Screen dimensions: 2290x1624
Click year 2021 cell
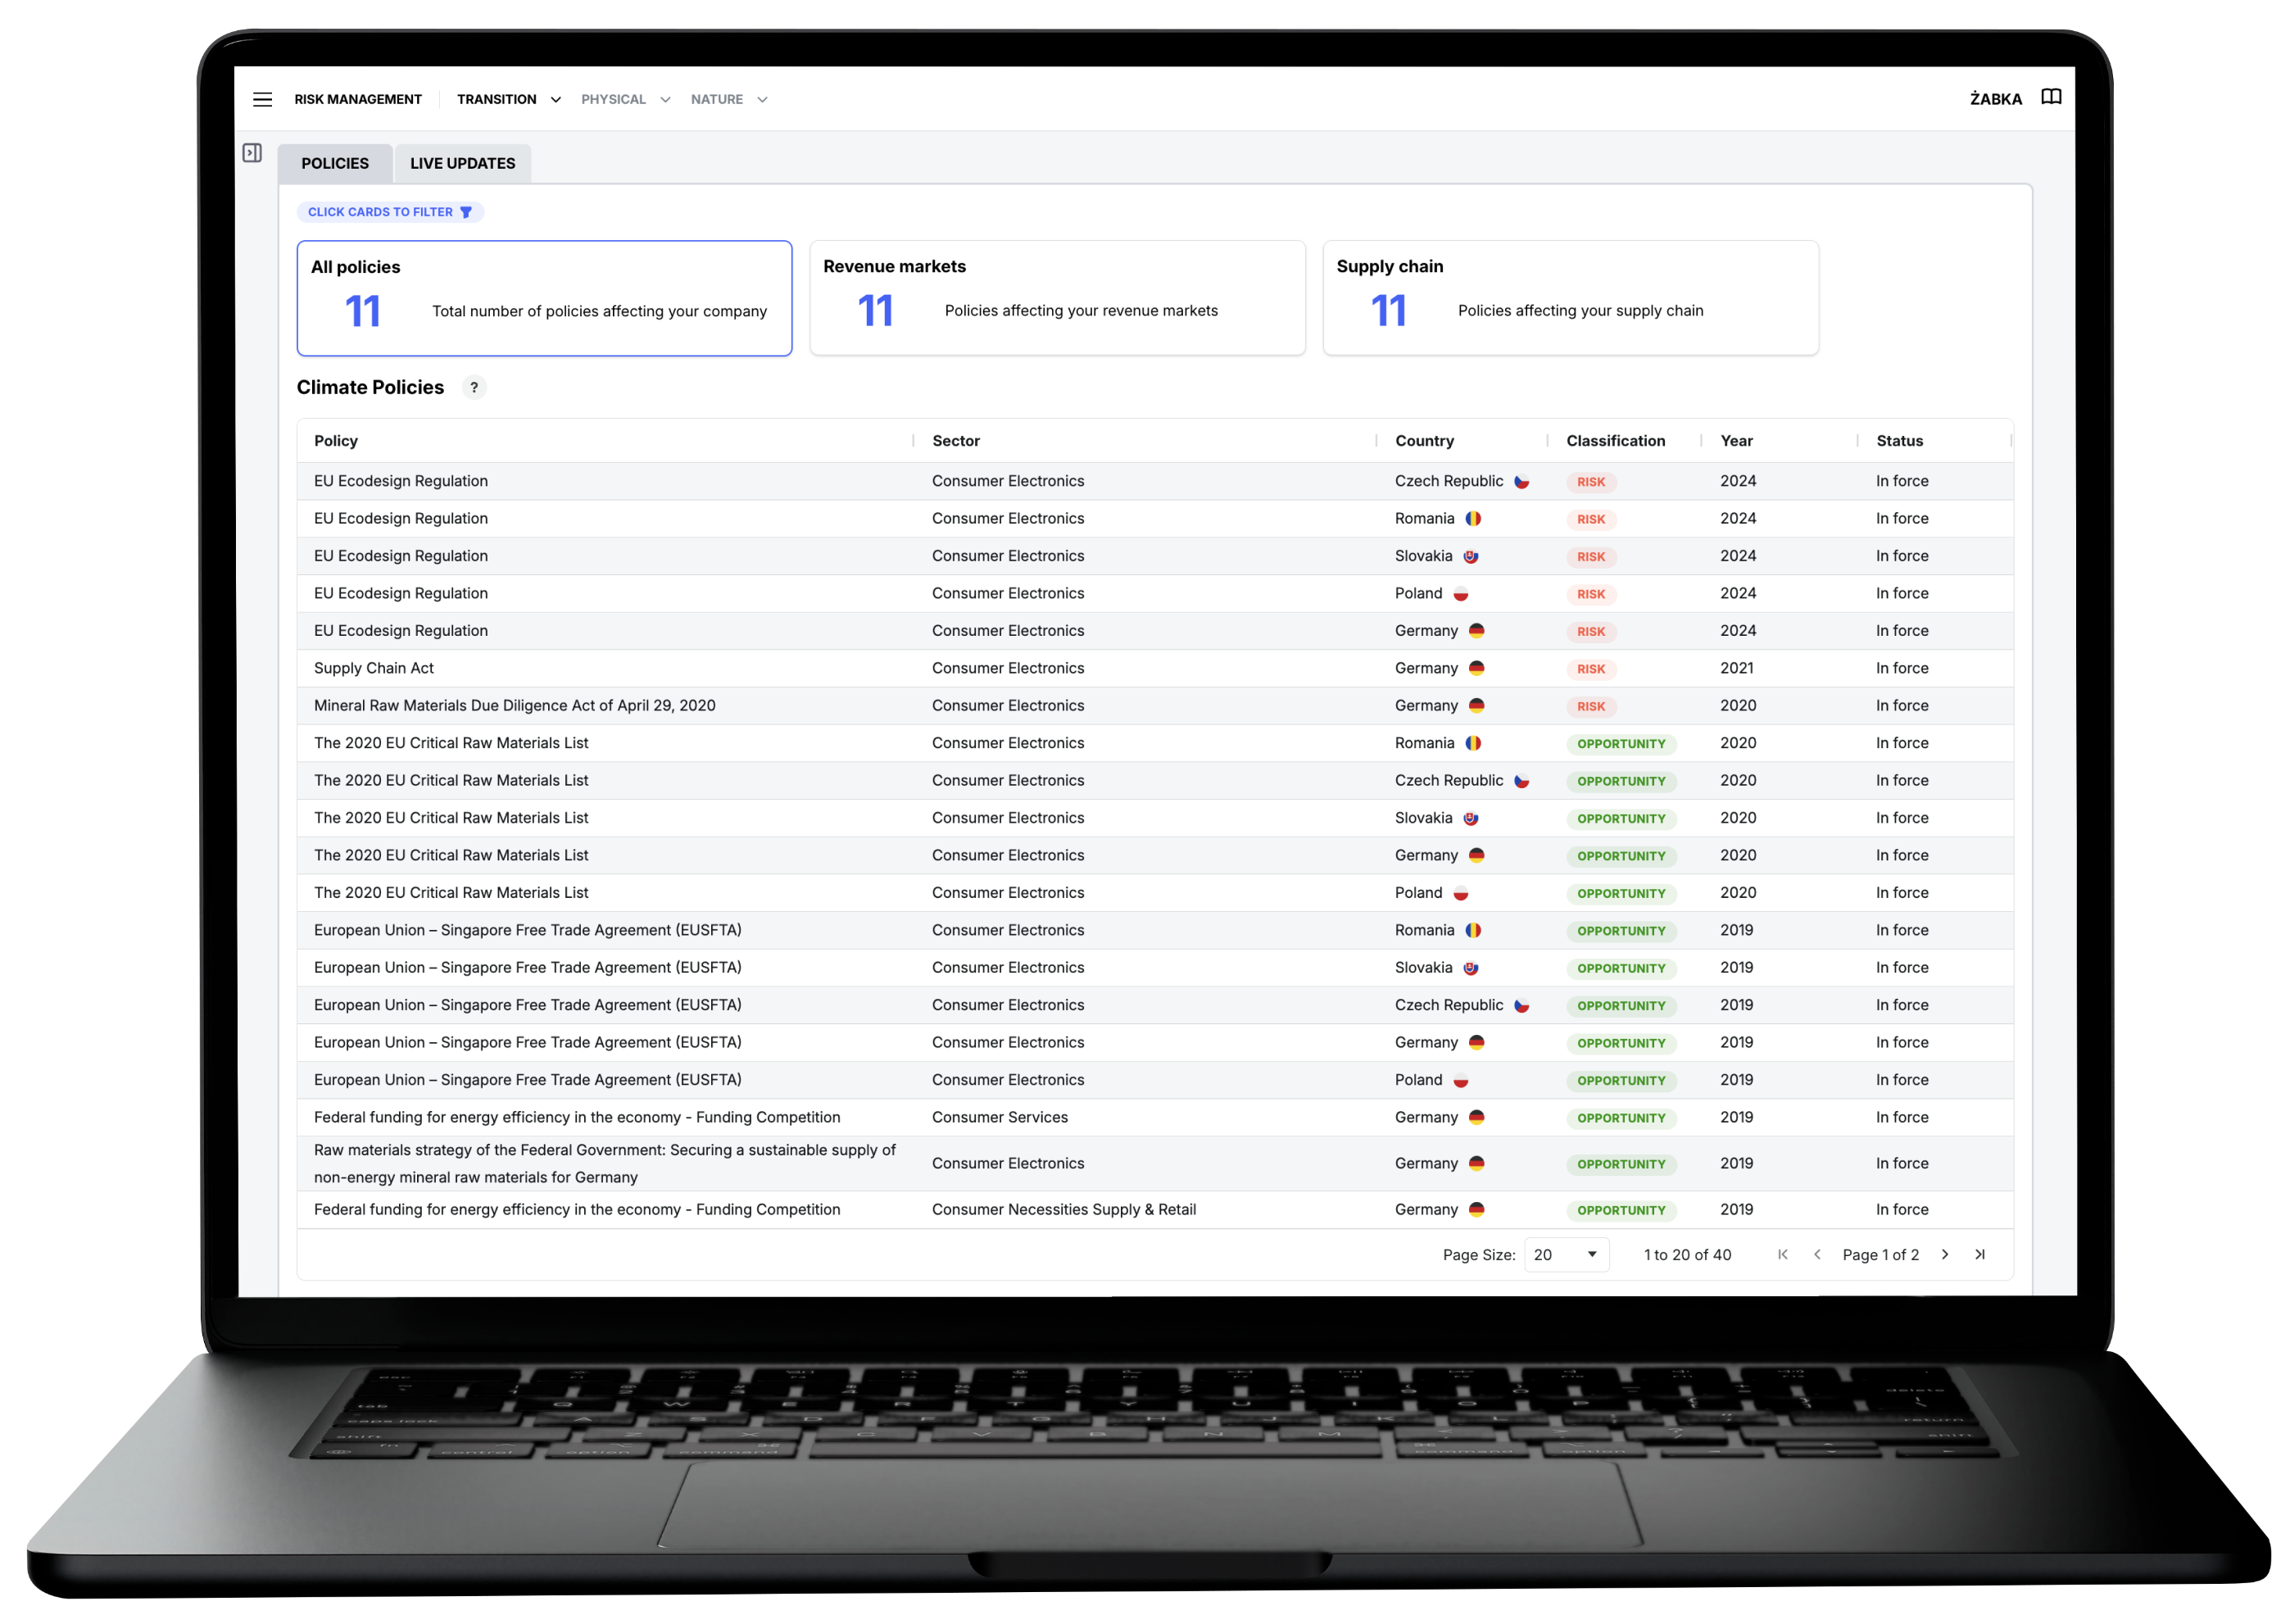[1736, 668]
